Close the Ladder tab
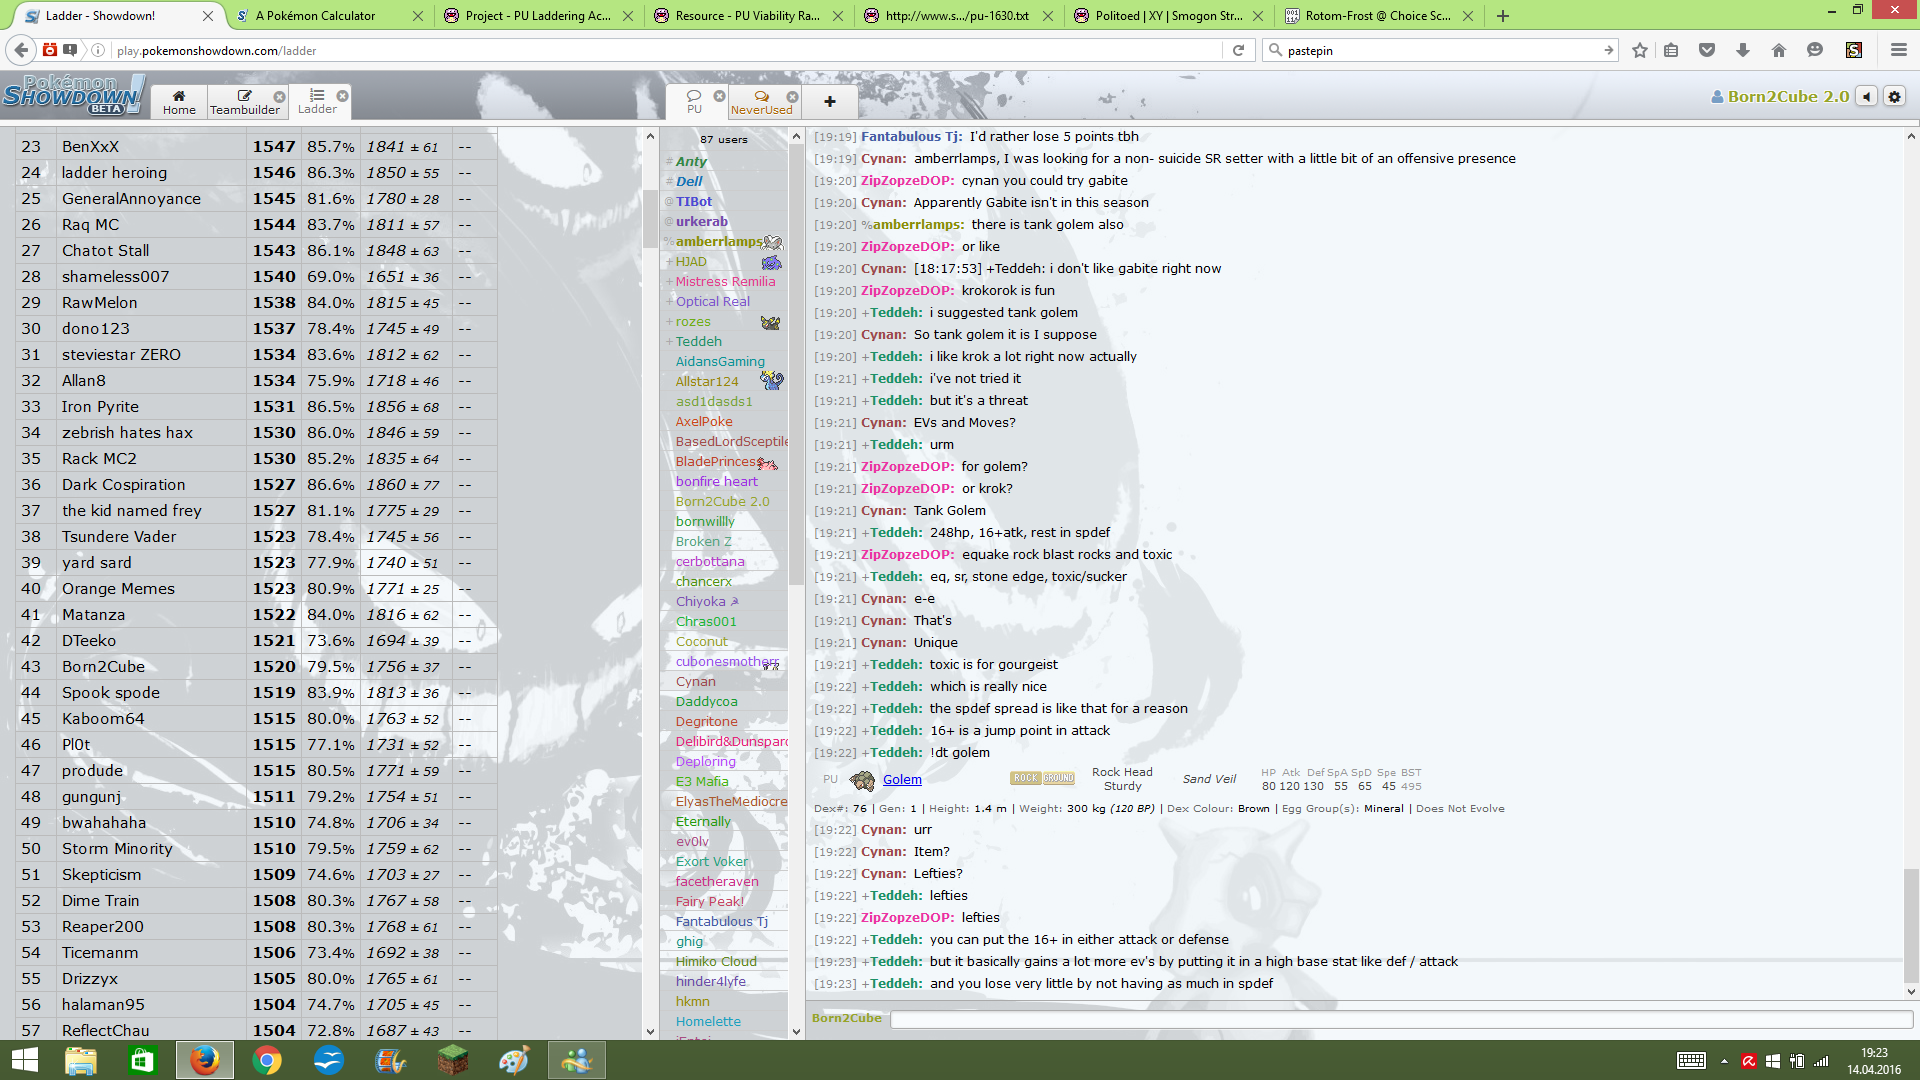Viewport: 1920px width, 1080px height. [x=342, y=96]
